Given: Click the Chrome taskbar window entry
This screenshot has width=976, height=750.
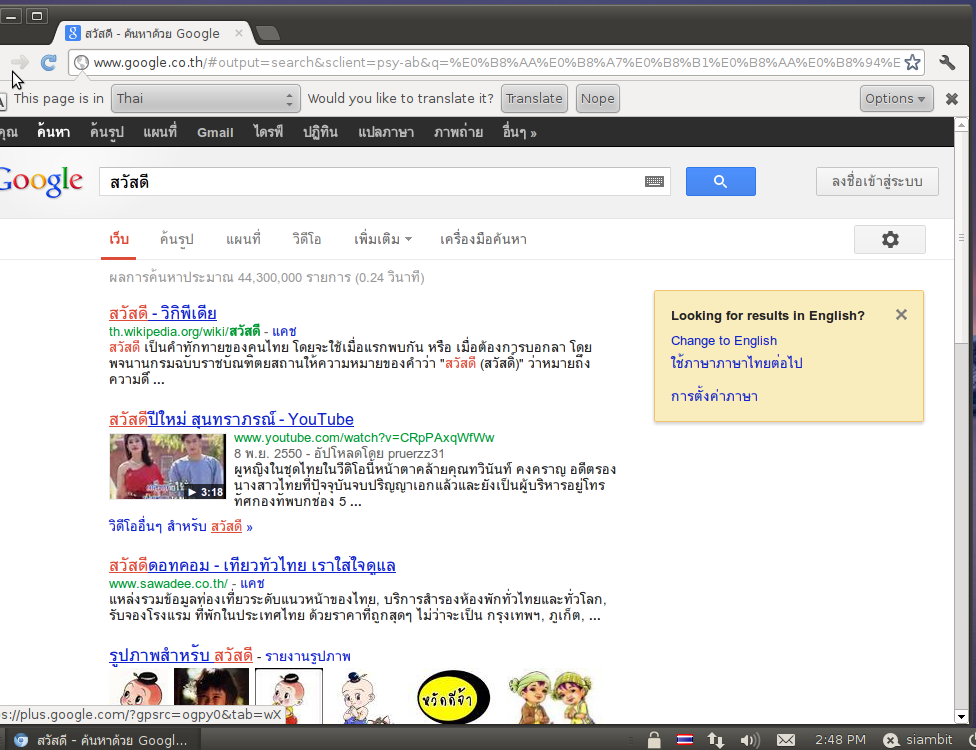Looking at the screenshot, I should [101, 740].
